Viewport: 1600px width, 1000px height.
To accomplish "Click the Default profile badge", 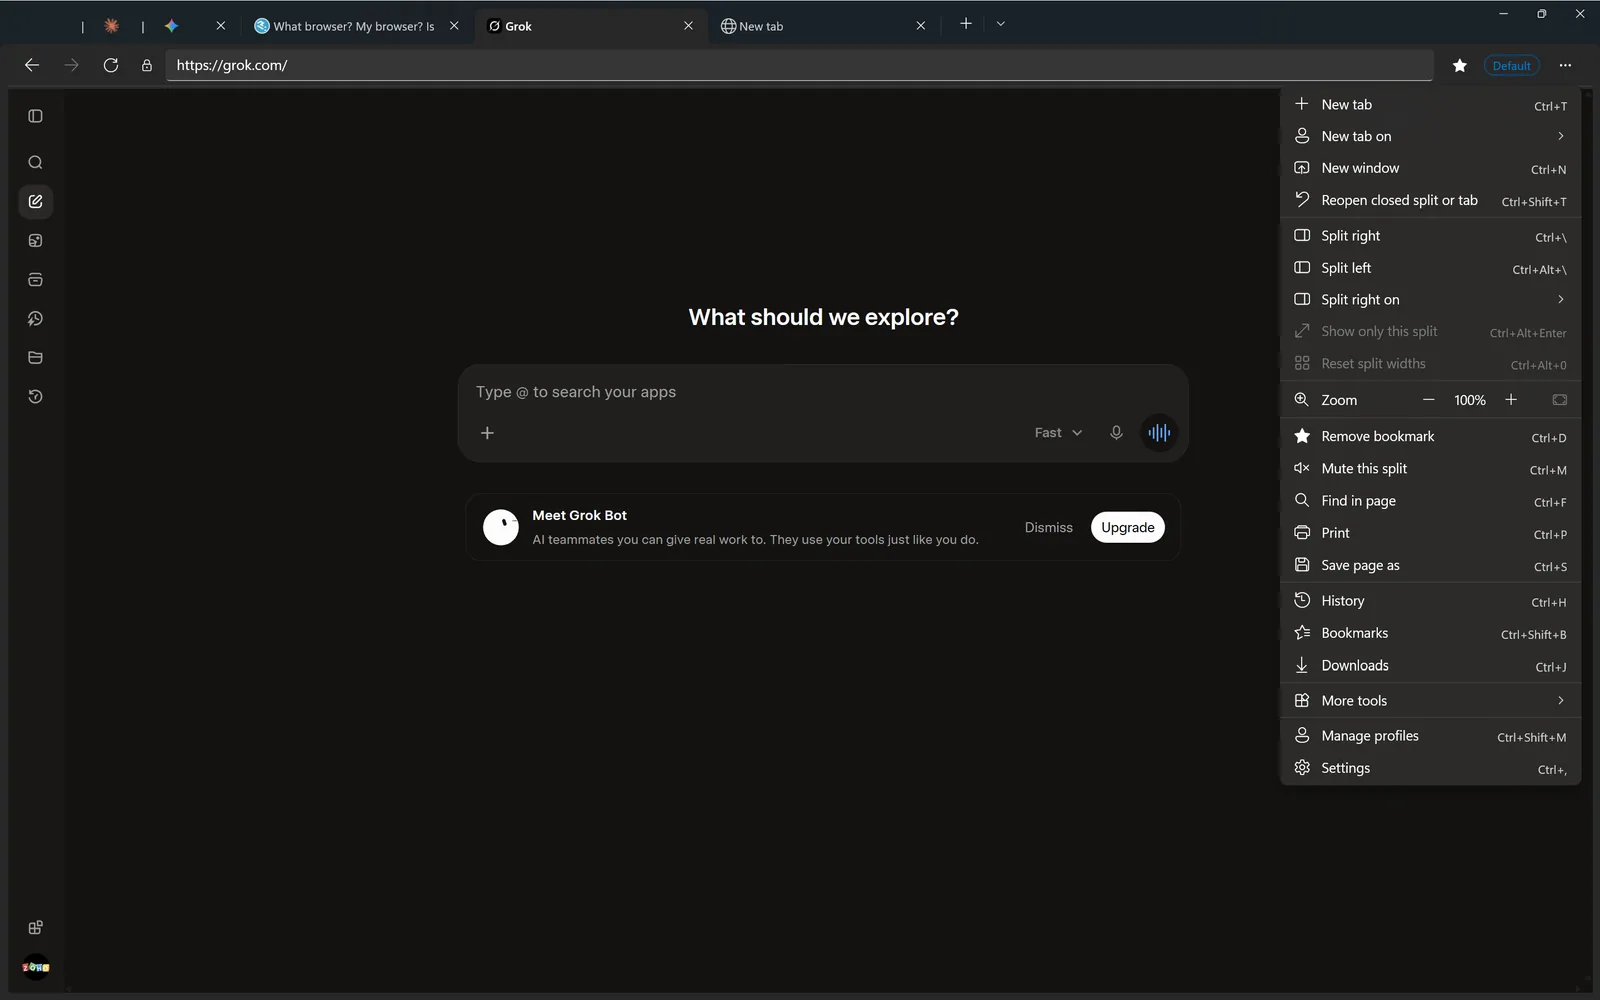I will 1511,66.
